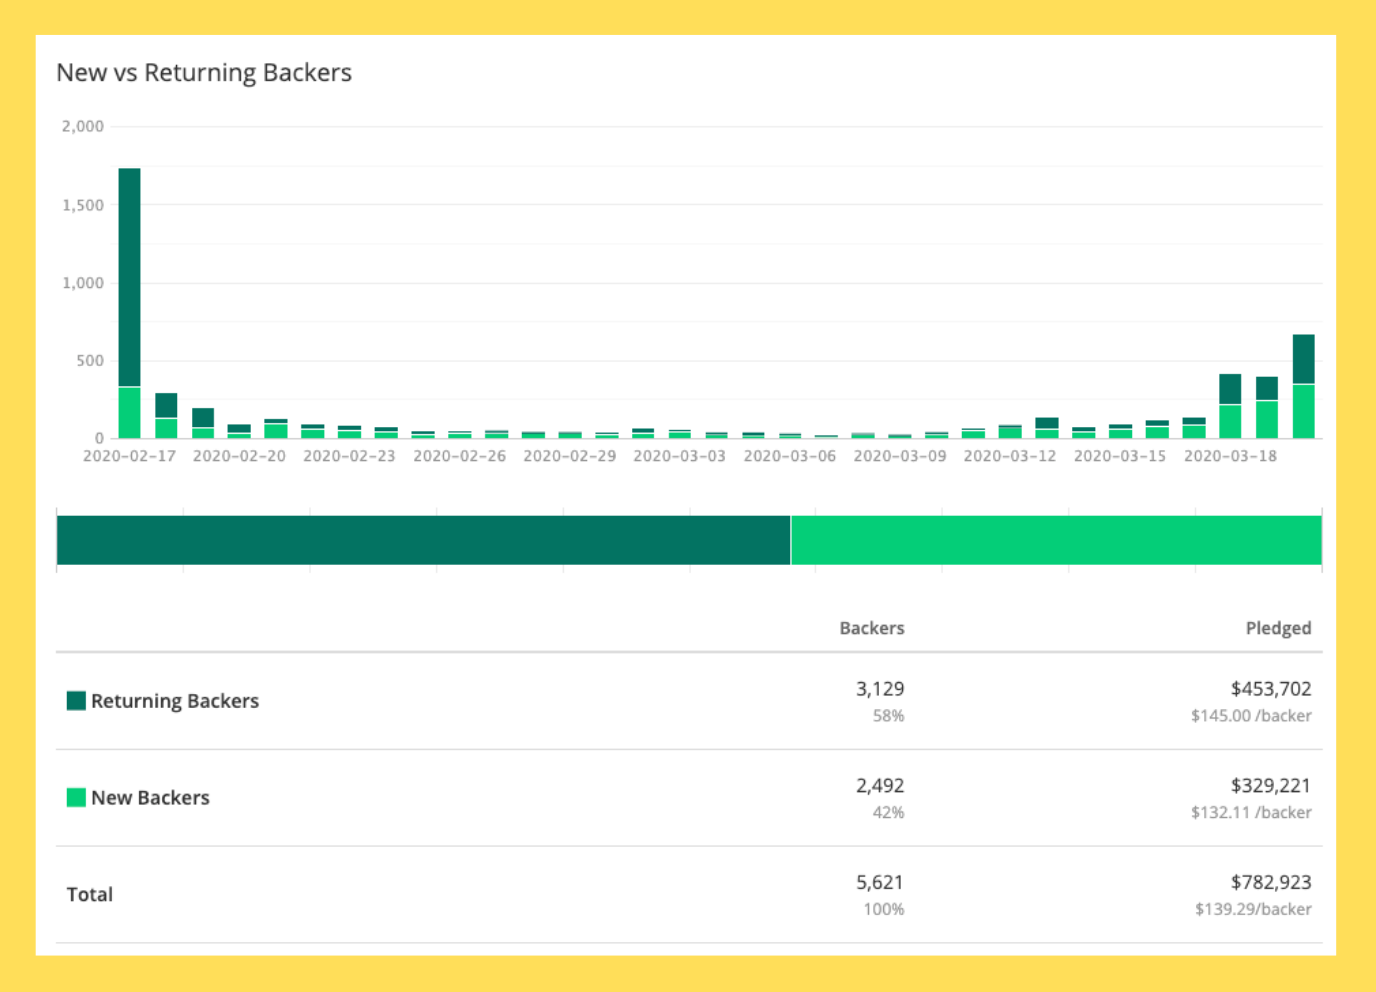Click the last bar on the chart's right end
This screenshot has width=1376, height=992.
pos(1303,386)
